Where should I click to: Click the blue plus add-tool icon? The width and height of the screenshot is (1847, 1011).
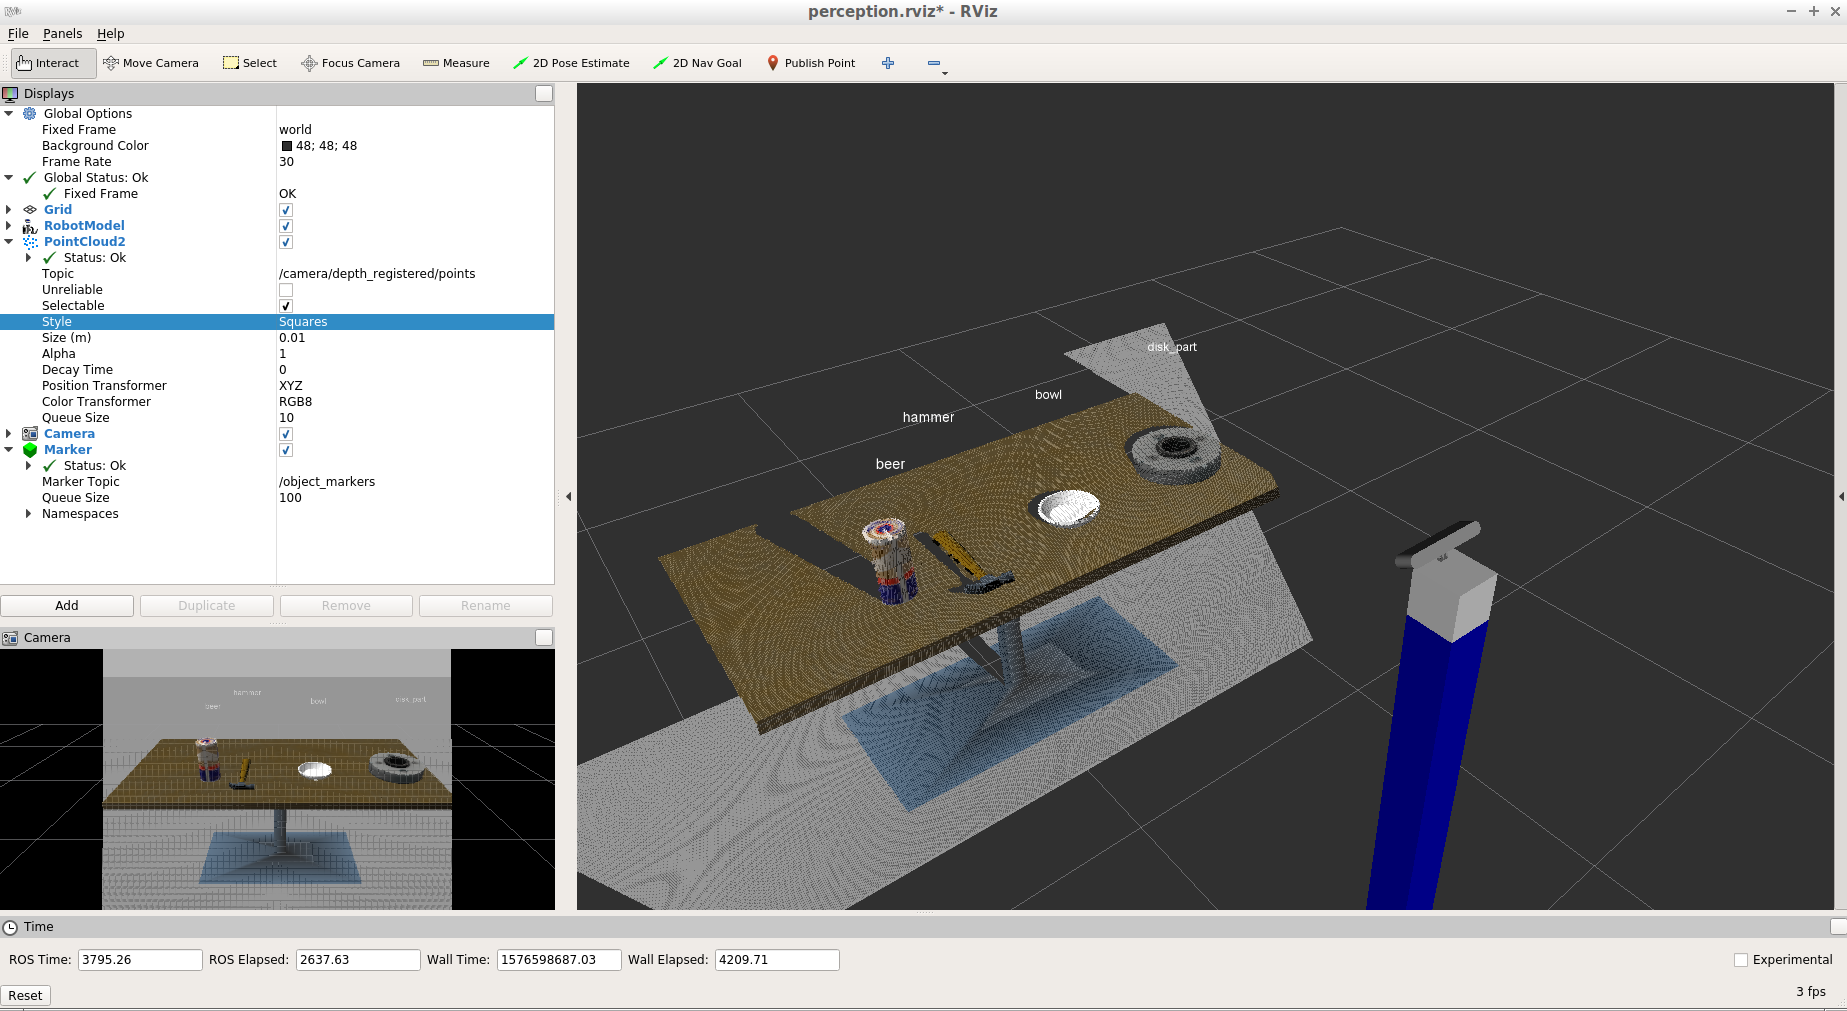(x=888, y=63)
